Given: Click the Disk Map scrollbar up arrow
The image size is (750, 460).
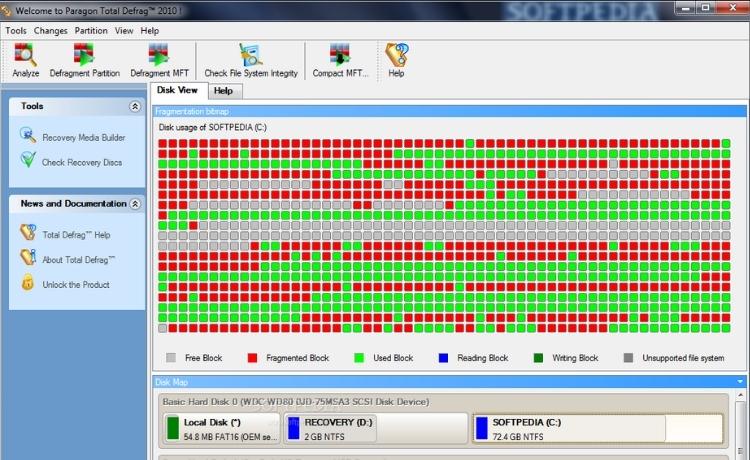Looking at the screenshot, I should point(740,396).
